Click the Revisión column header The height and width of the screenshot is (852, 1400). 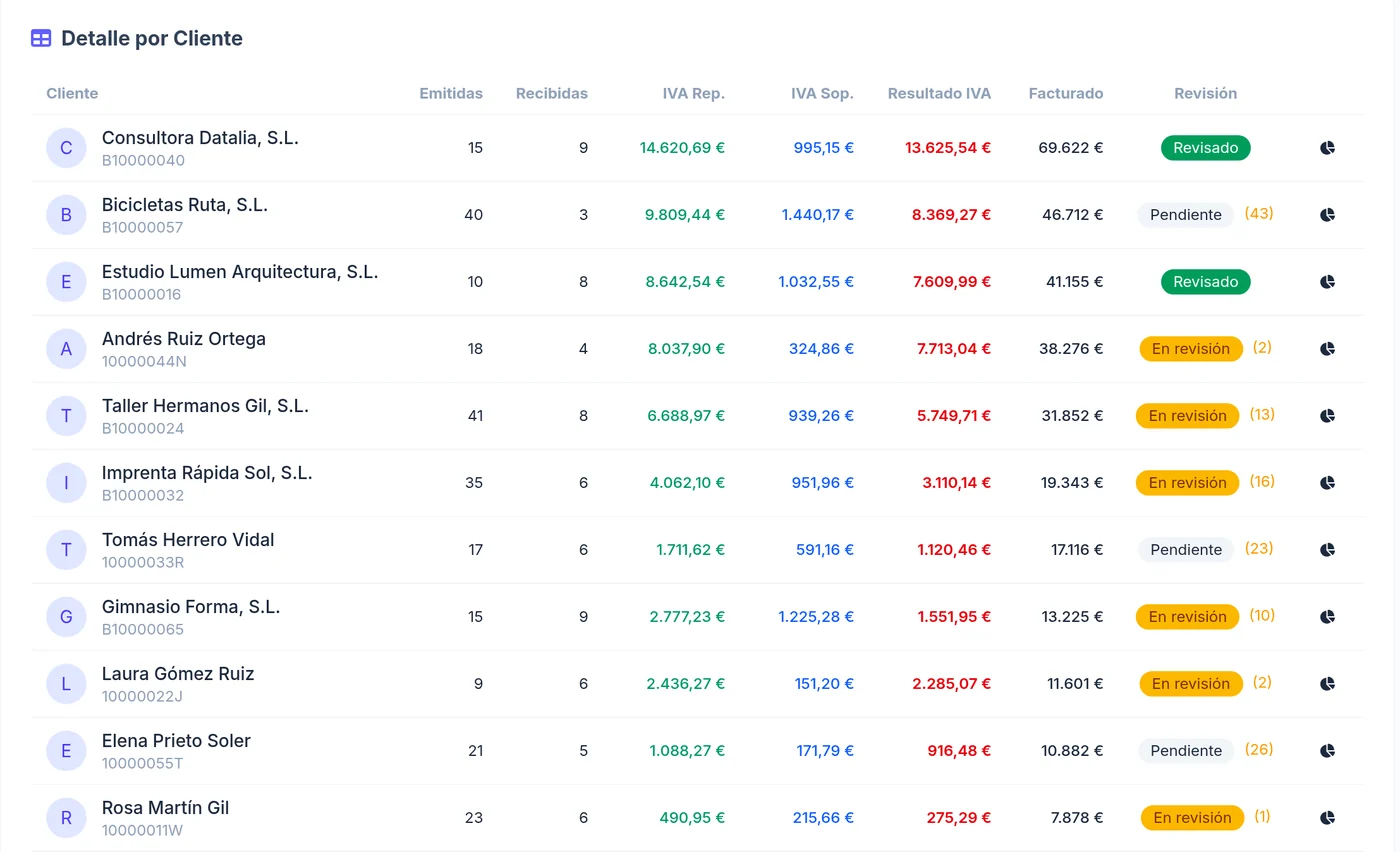point(1205,93)
